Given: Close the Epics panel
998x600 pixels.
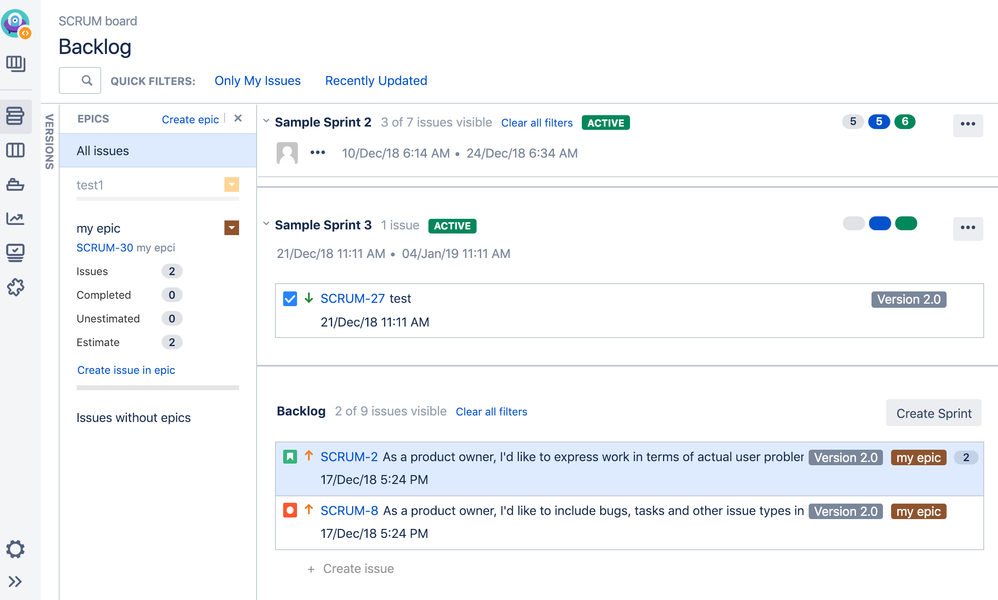Looking at the screenshot, I should click(x=238, y=118).
